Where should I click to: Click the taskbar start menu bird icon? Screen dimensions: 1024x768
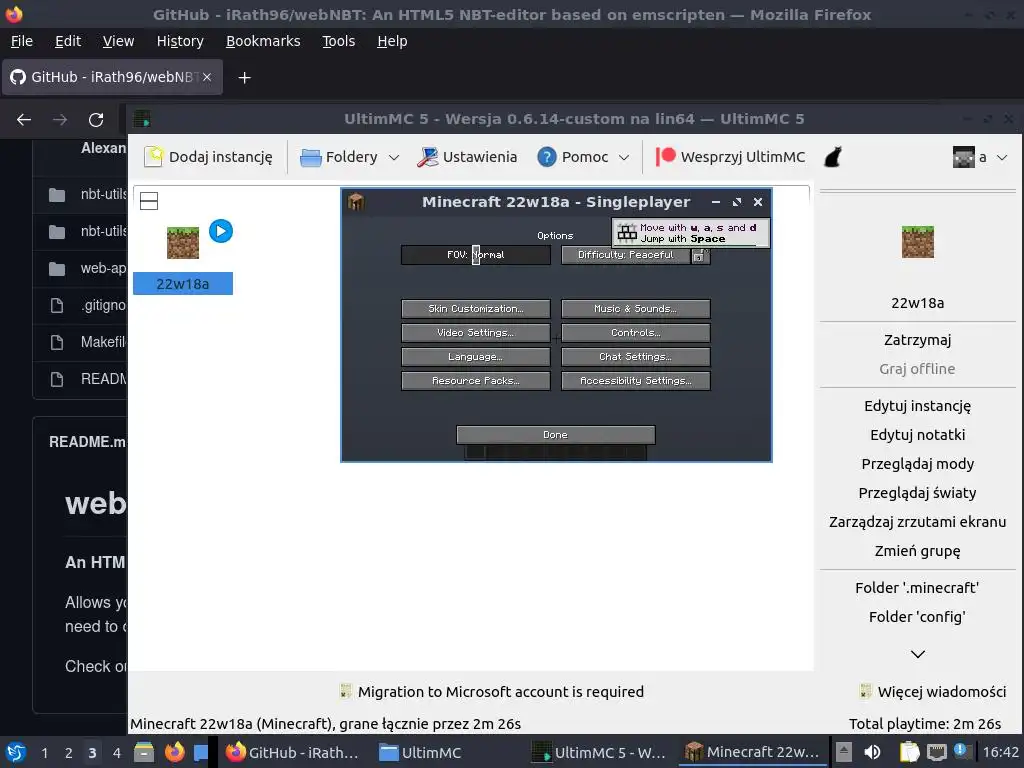coord(16,752)
